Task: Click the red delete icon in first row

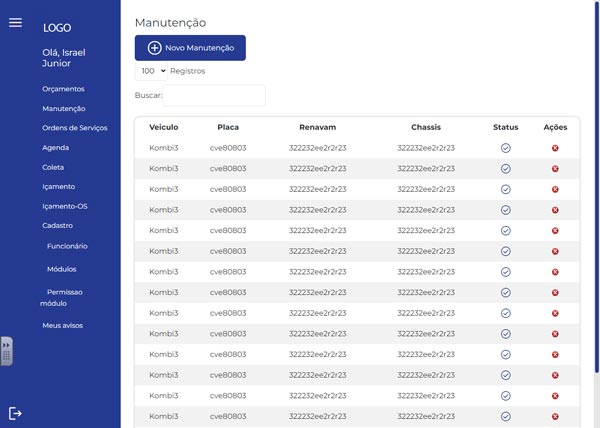Action: point(555,148)
